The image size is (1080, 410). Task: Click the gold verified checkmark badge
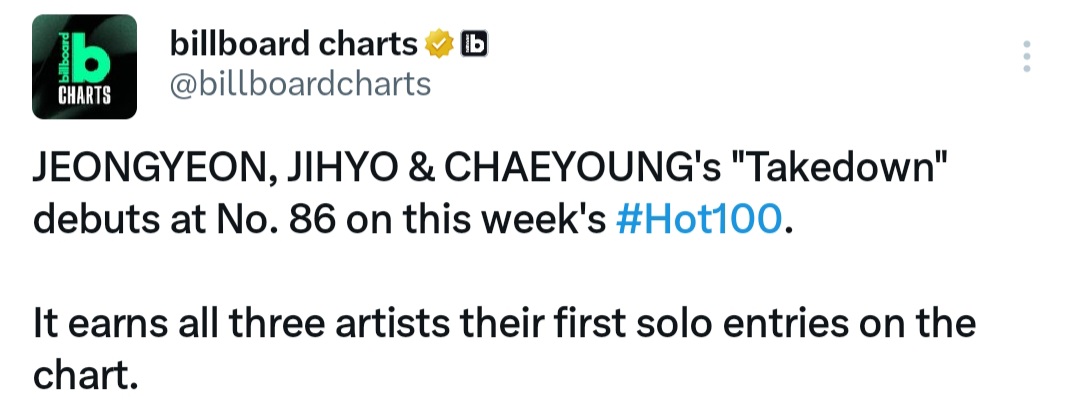(x=439, y=45)
